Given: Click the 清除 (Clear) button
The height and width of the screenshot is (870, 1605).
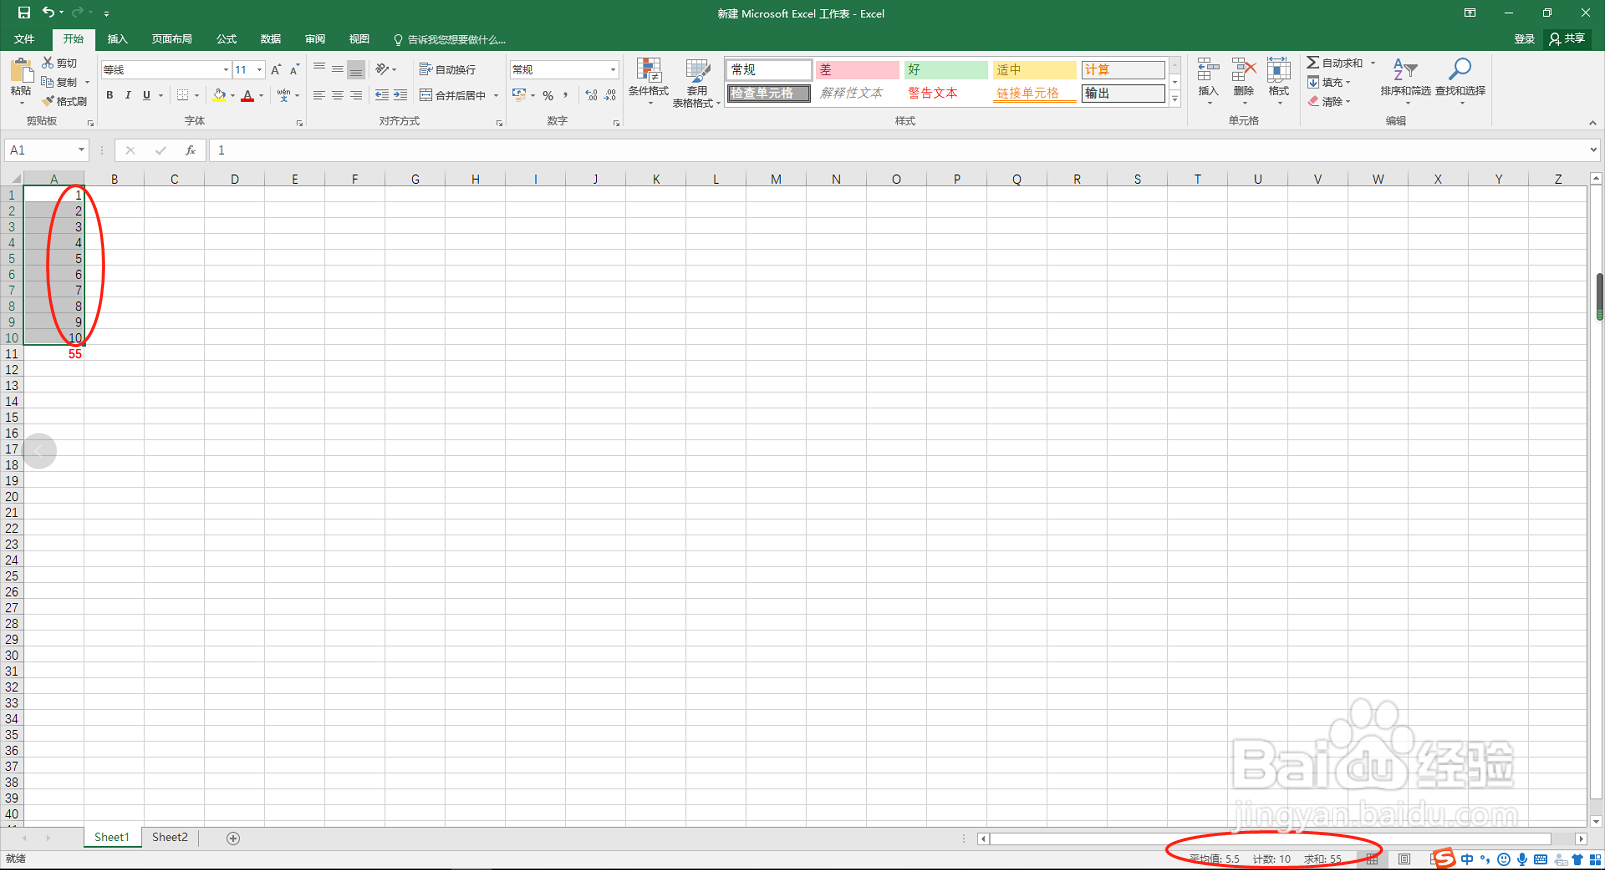Looking at the screenshot, I should pos(1329,101).
